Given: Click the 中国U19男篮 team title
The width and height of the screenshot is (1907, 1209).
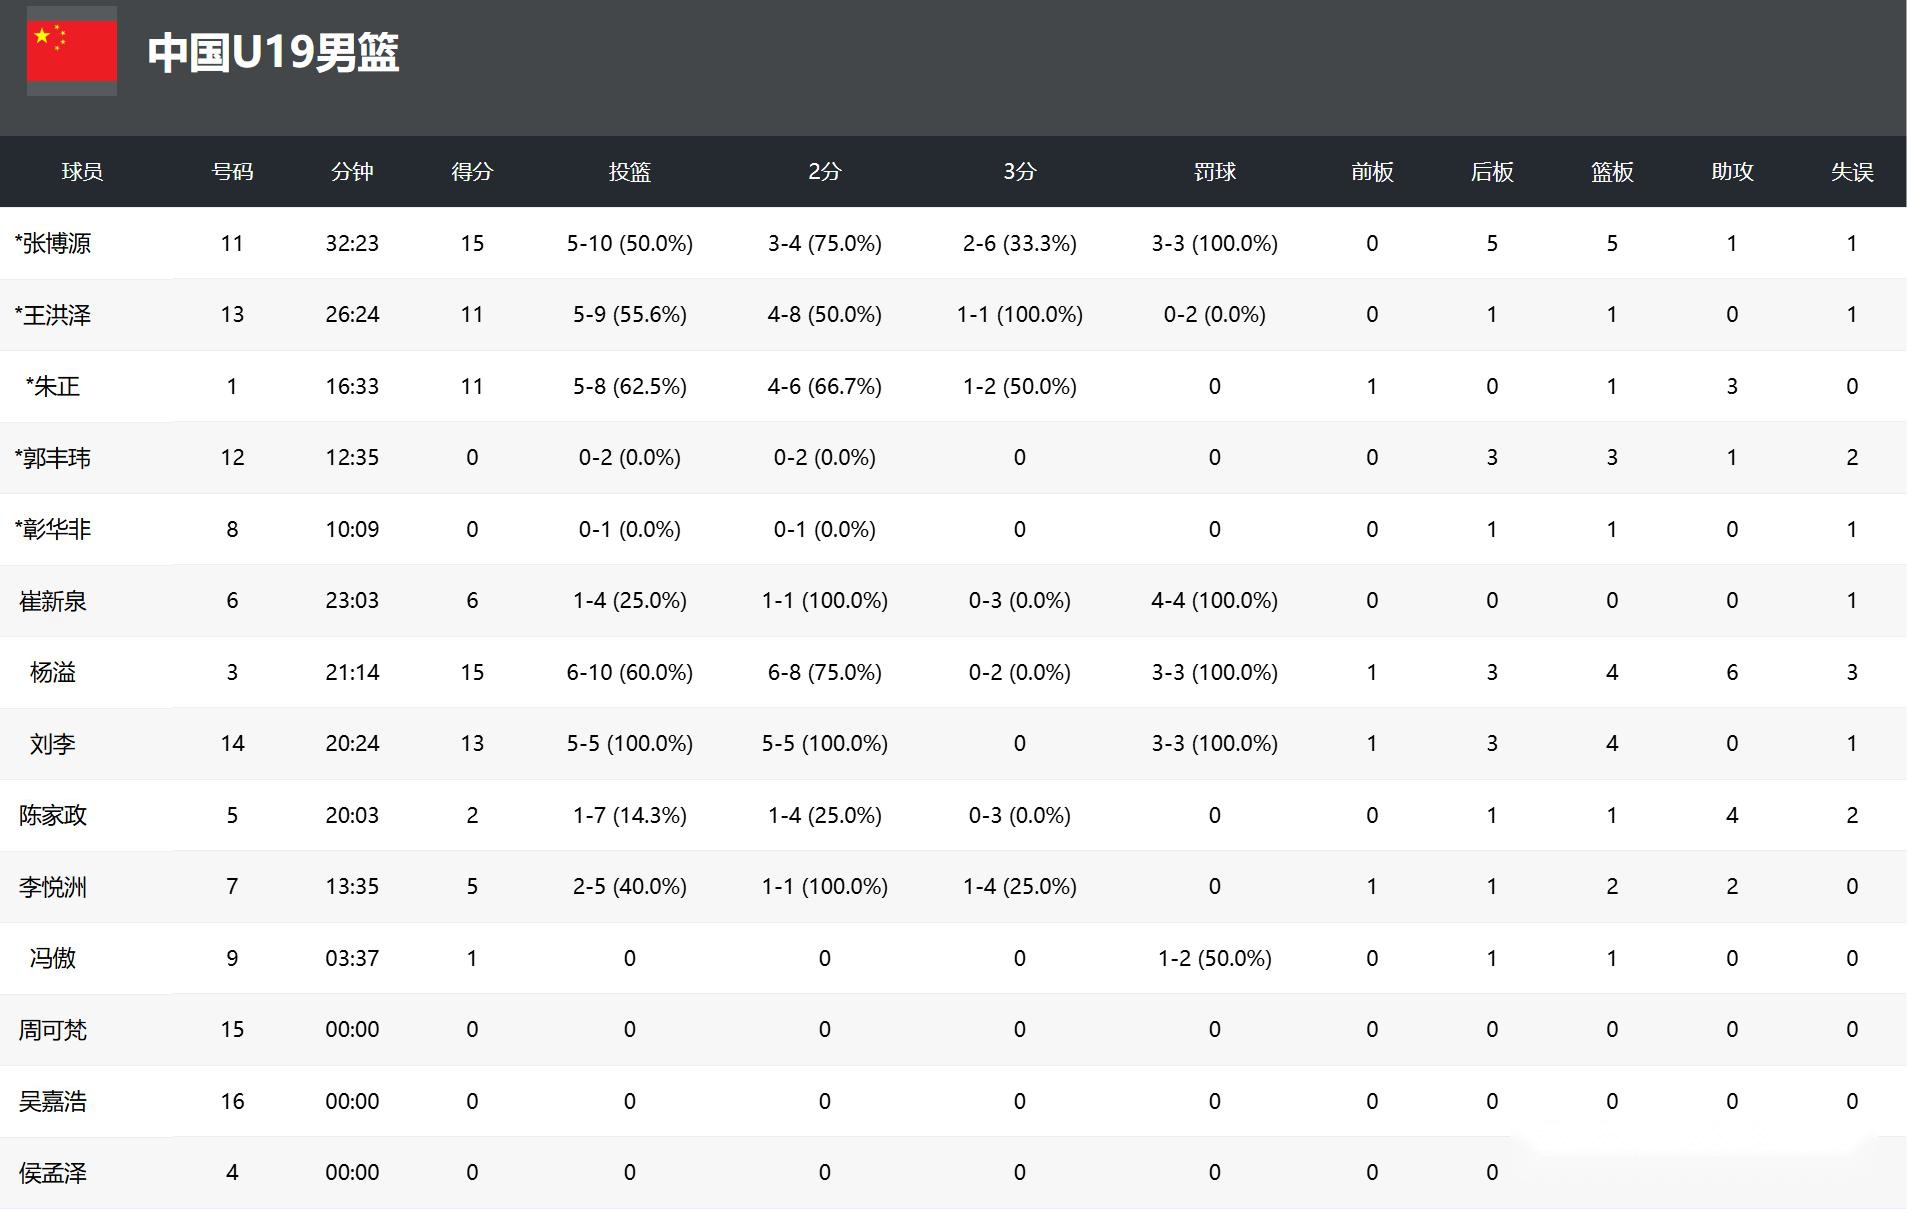Looking at the screenshot, I should (273, 52).
